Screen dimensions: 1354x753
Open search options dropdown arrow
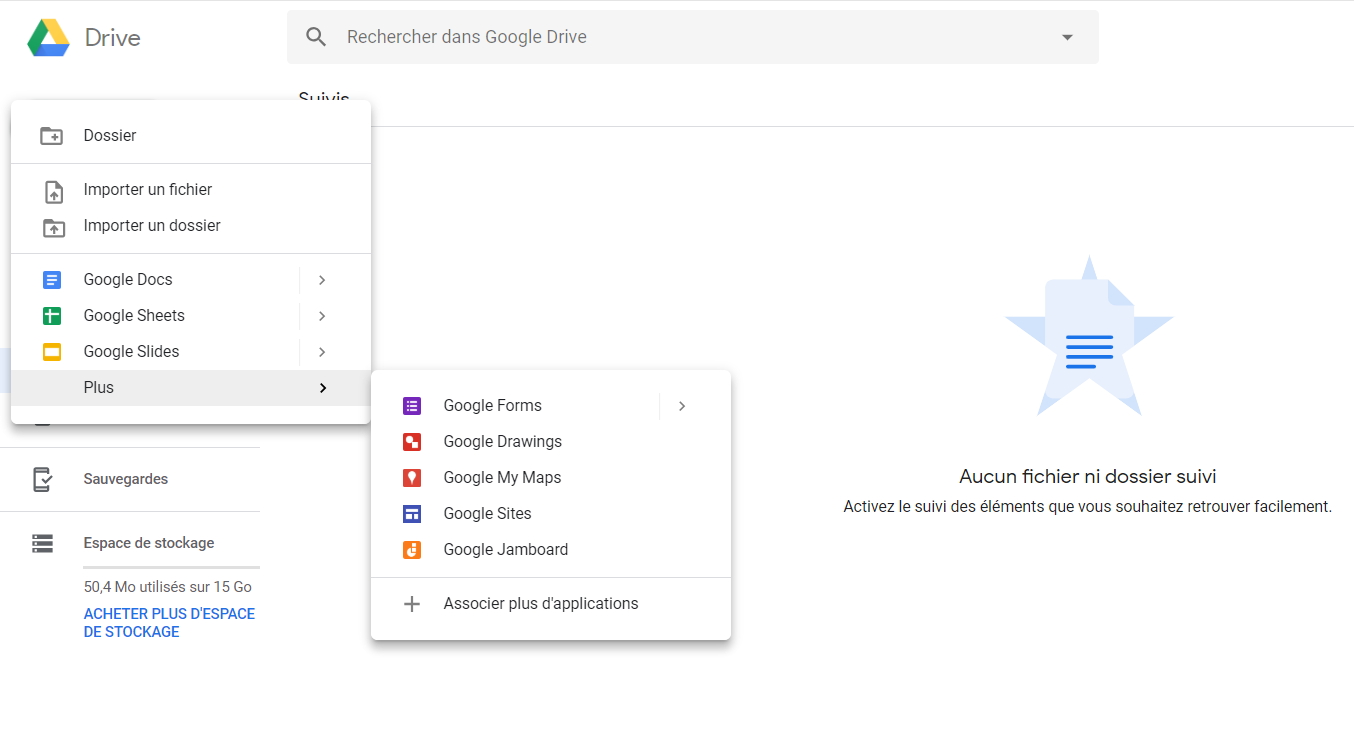click(1067, 37)
